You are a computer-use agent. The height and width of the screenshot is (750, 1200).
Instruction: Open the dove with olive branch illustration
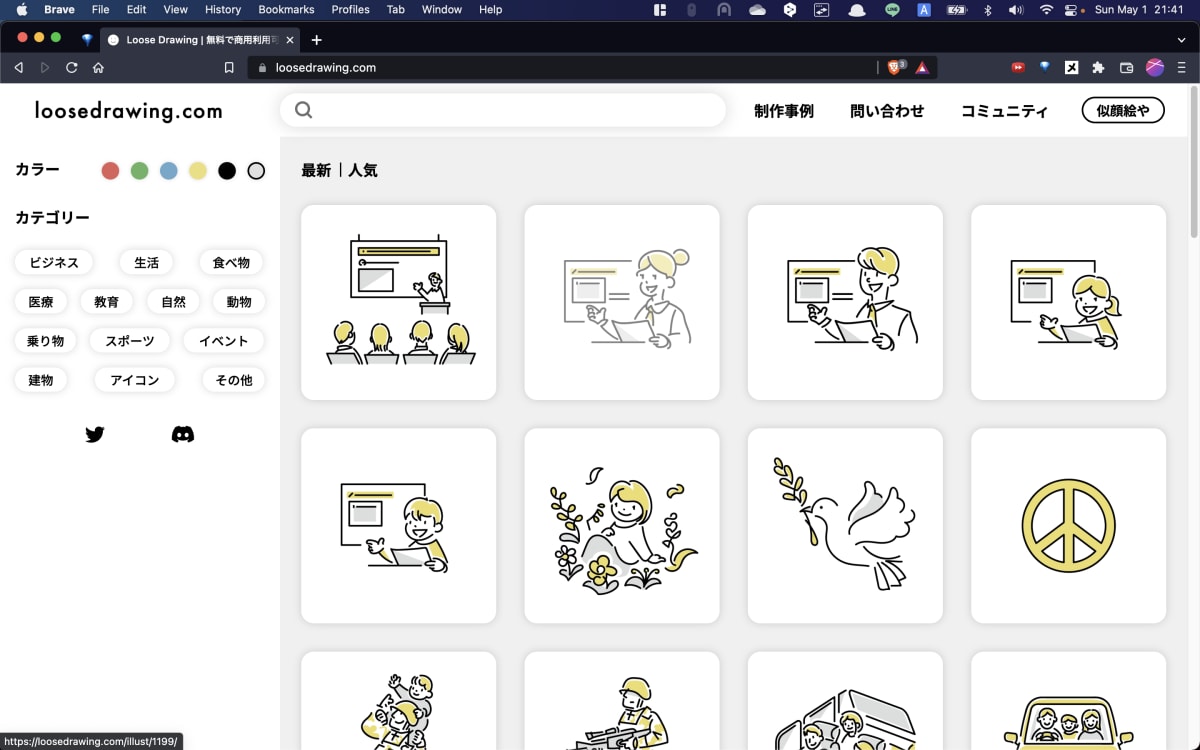(845, 526)
